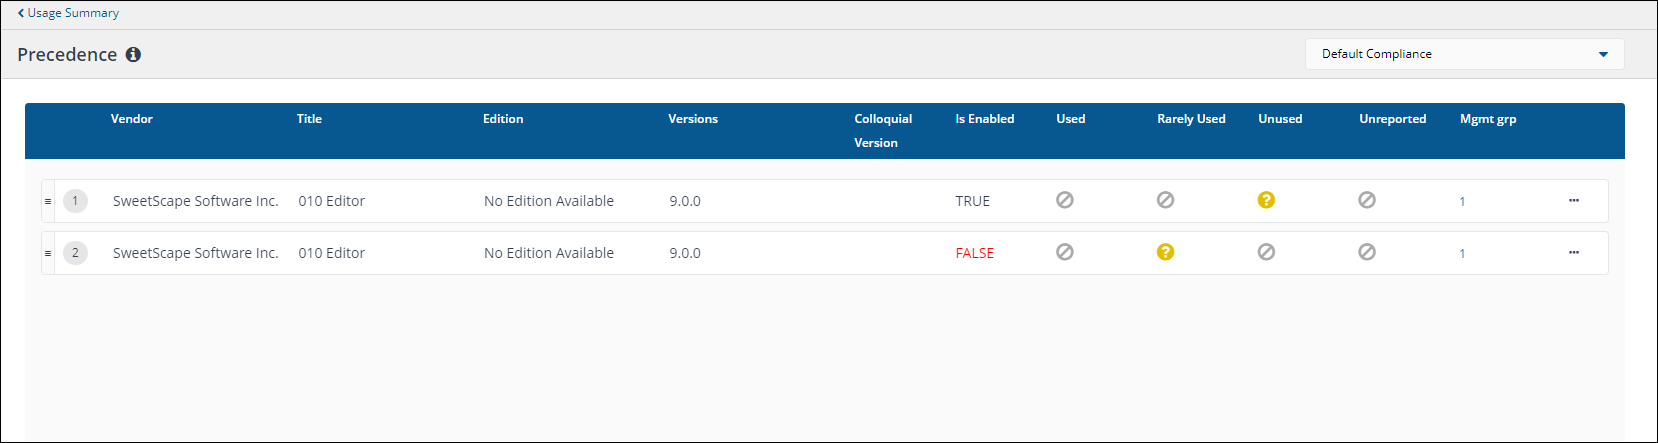
Task: Click the Vendor column header
Action: pyautogui.click(x=132, y=119)
